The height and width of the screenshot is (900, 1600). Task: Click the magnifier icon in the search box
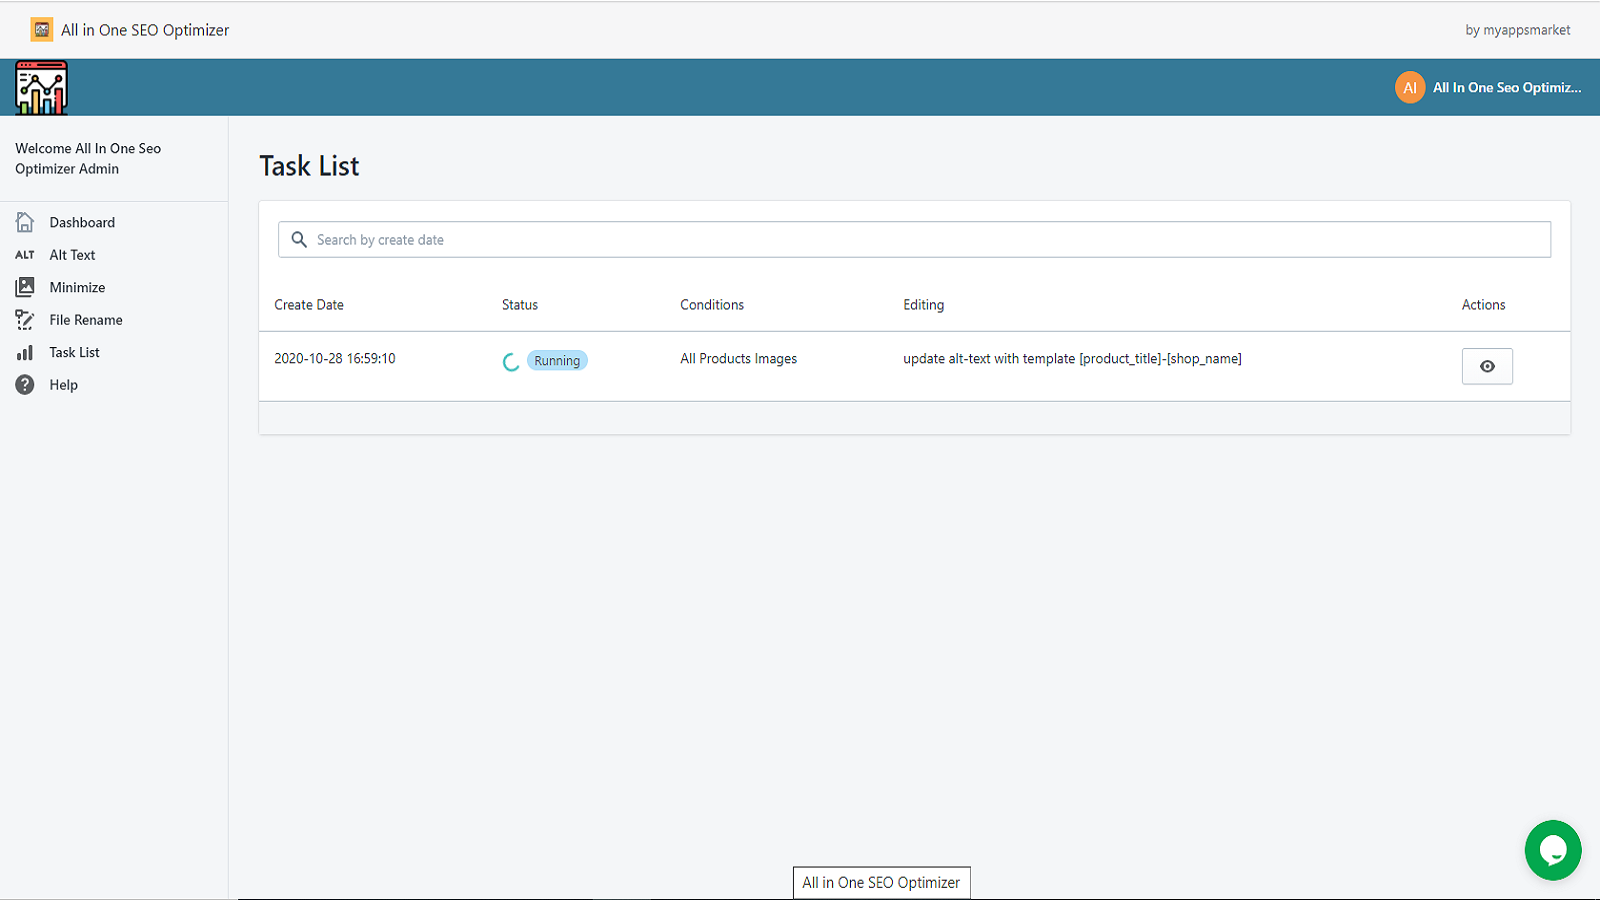tap(299, 240)
